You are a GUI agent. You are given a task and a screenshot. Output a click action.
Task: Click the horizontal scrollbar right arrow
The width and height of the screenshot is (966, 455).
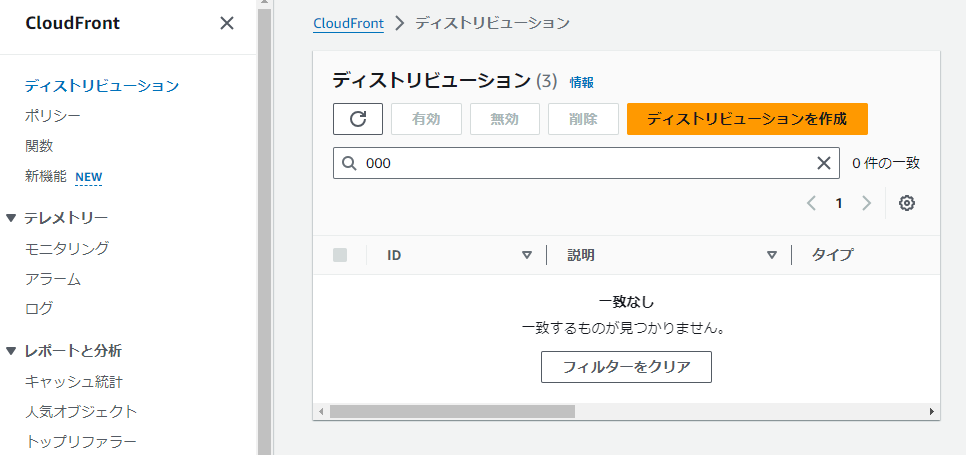[932, 411]
